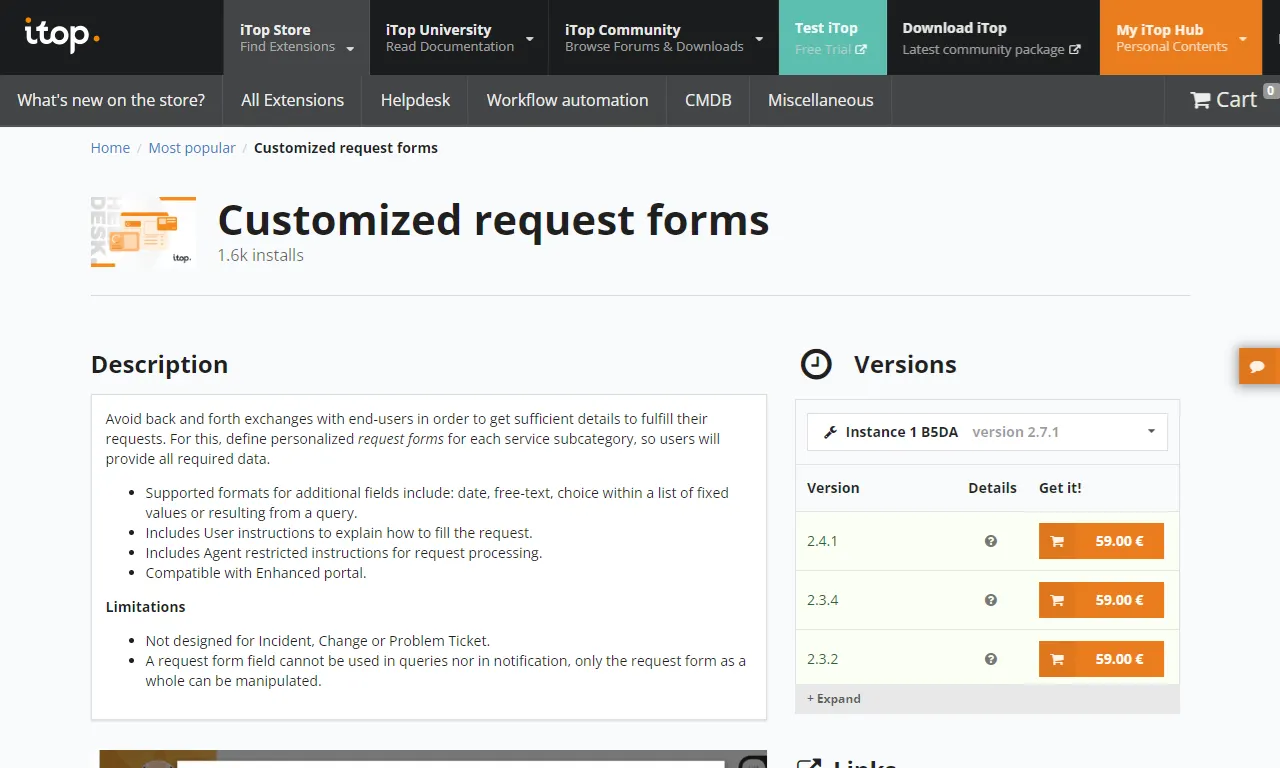Click the Not designed for Incident bullet

tap(318, 641)
